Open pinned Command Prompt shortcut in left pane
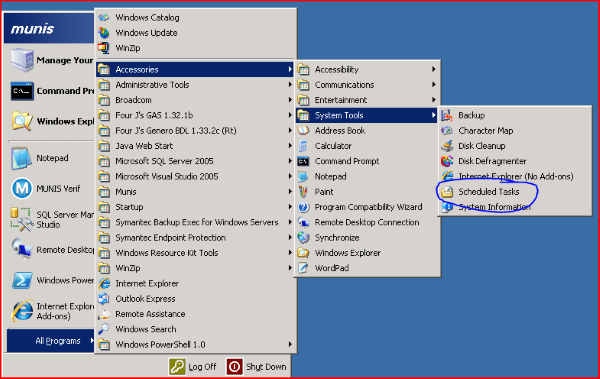 51,91
